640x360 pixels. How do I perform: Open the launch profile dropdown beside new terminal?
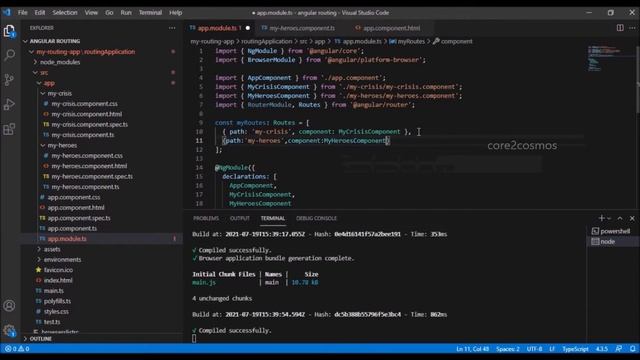pyautogui.click(x=609, y=219)
